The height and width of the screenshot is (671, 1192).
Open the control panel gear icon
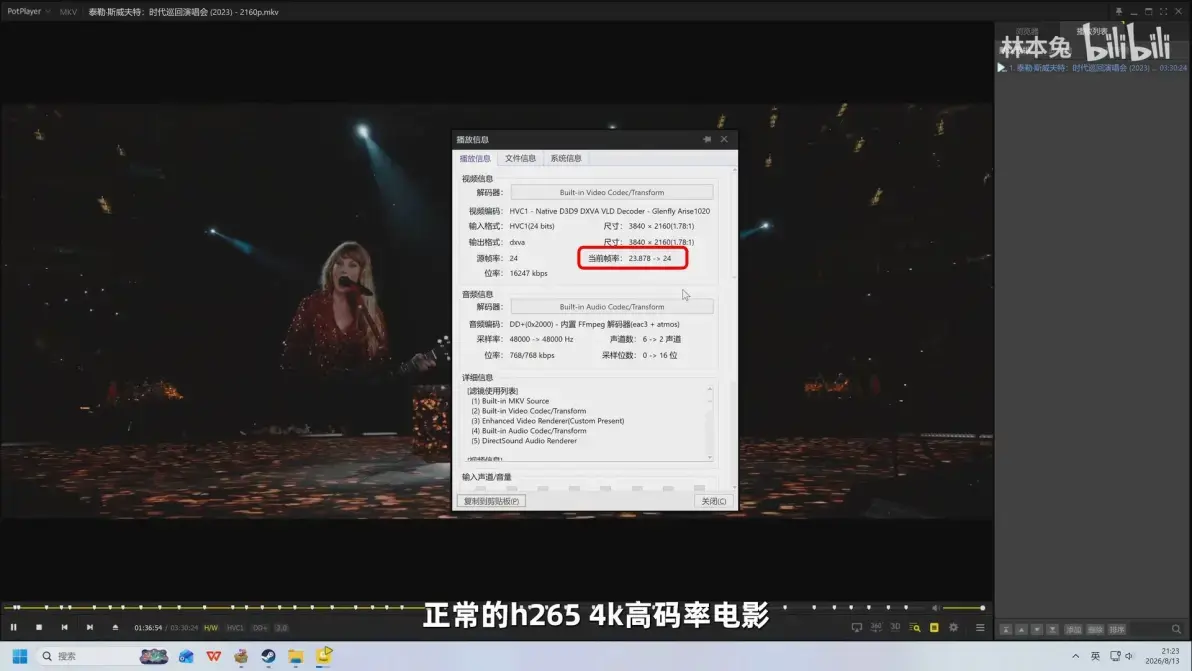pyautogui.click(x=954, y=628)
